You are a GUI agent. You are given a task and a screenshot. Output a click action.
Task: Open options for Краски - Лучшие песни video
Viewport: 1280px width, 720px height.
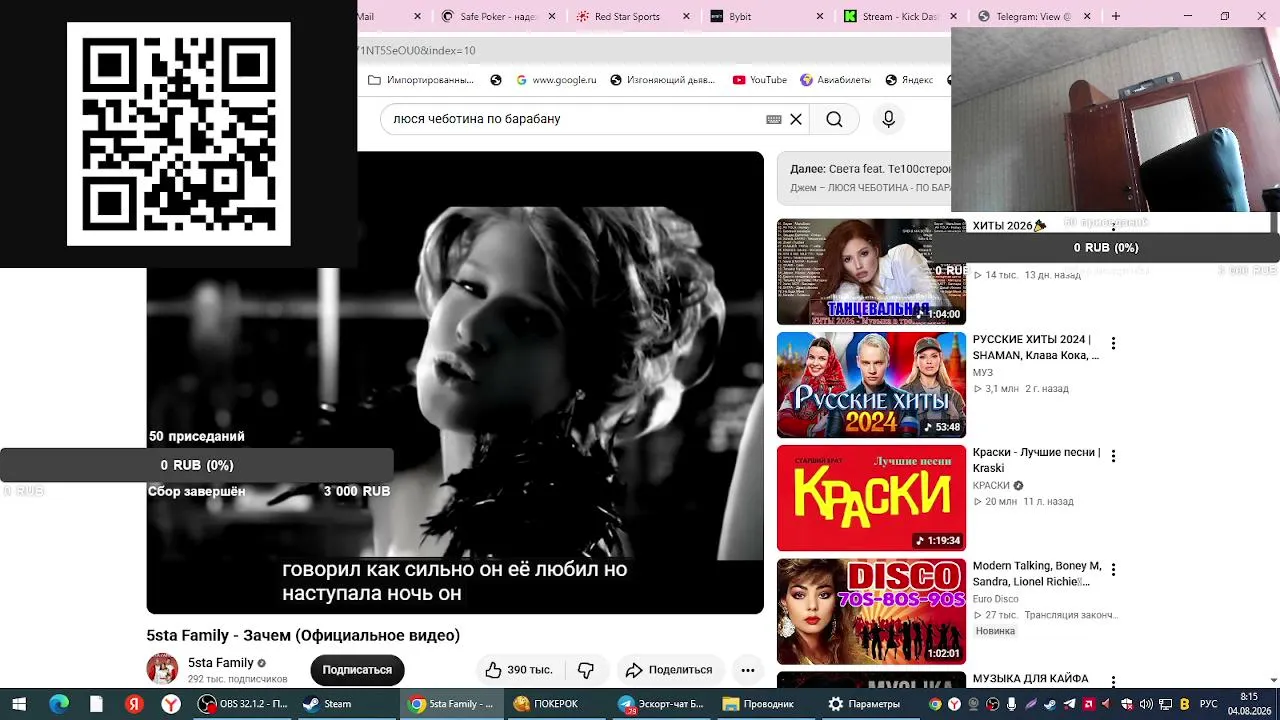coord(1113,456)
